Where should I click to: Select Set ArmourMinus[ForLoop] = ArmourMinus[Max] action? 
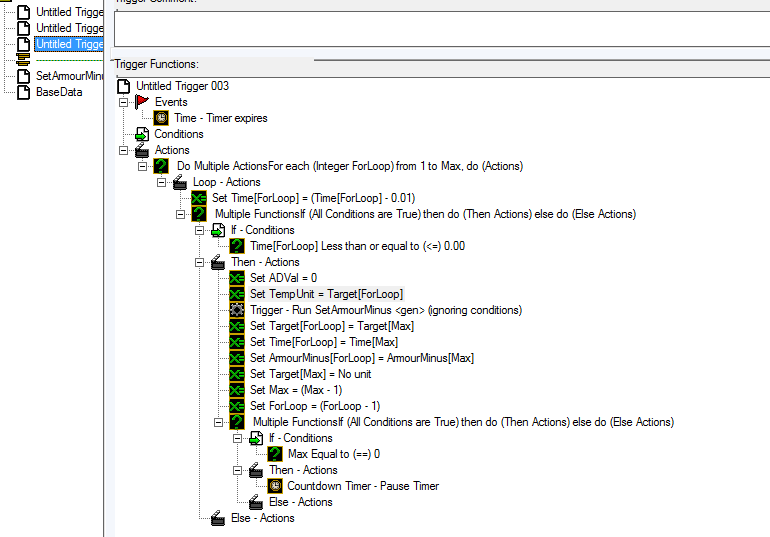click(x=361, y=358)
